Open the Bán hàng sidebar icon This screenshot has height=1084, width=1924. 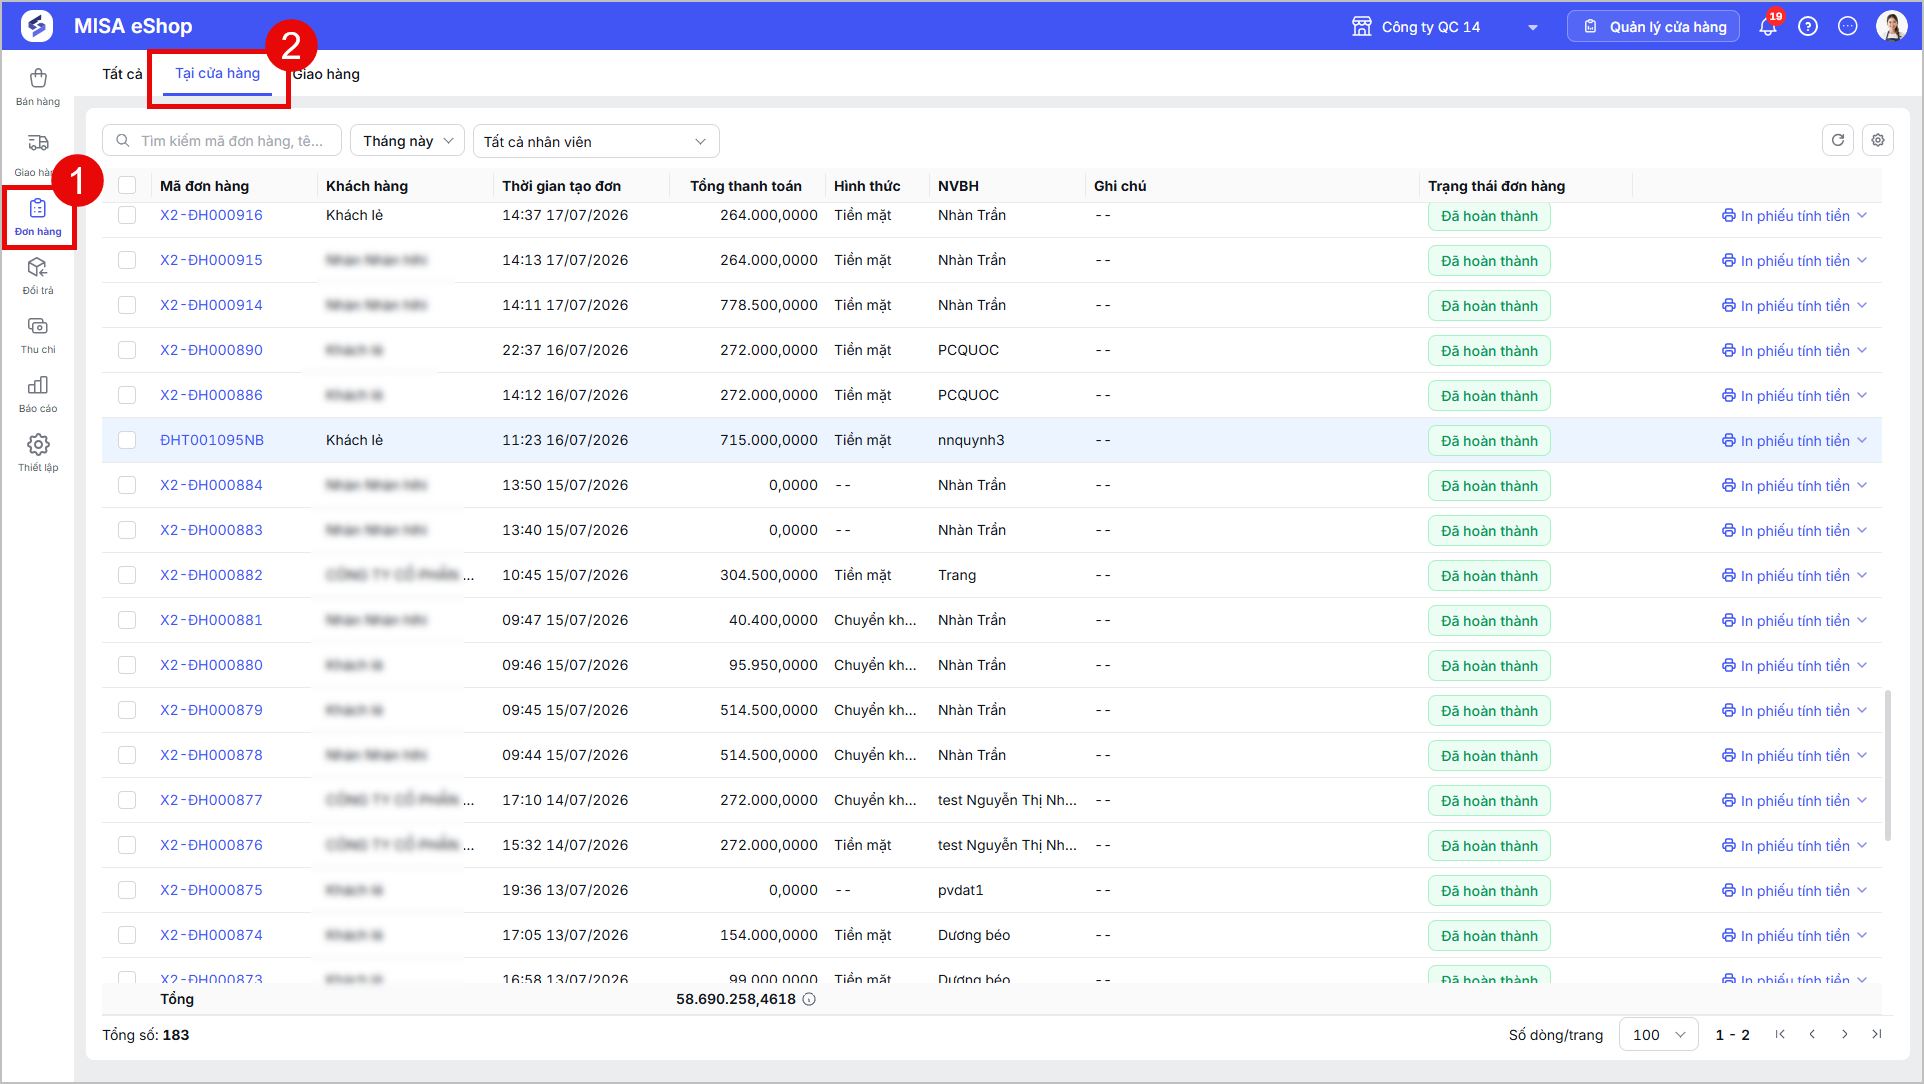(38, 86)
